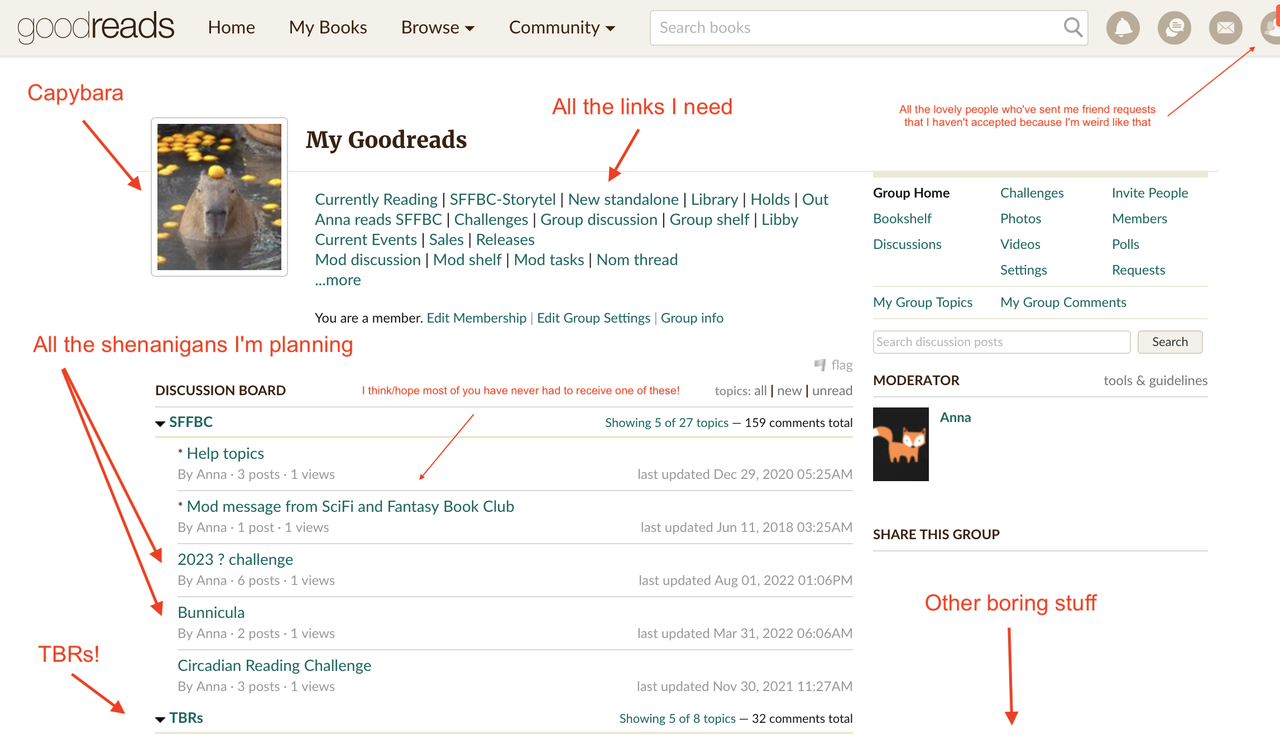Open the Sales link
This screenshot has height=739, width=1280.
pyautogui.click(x=446, y=239)
